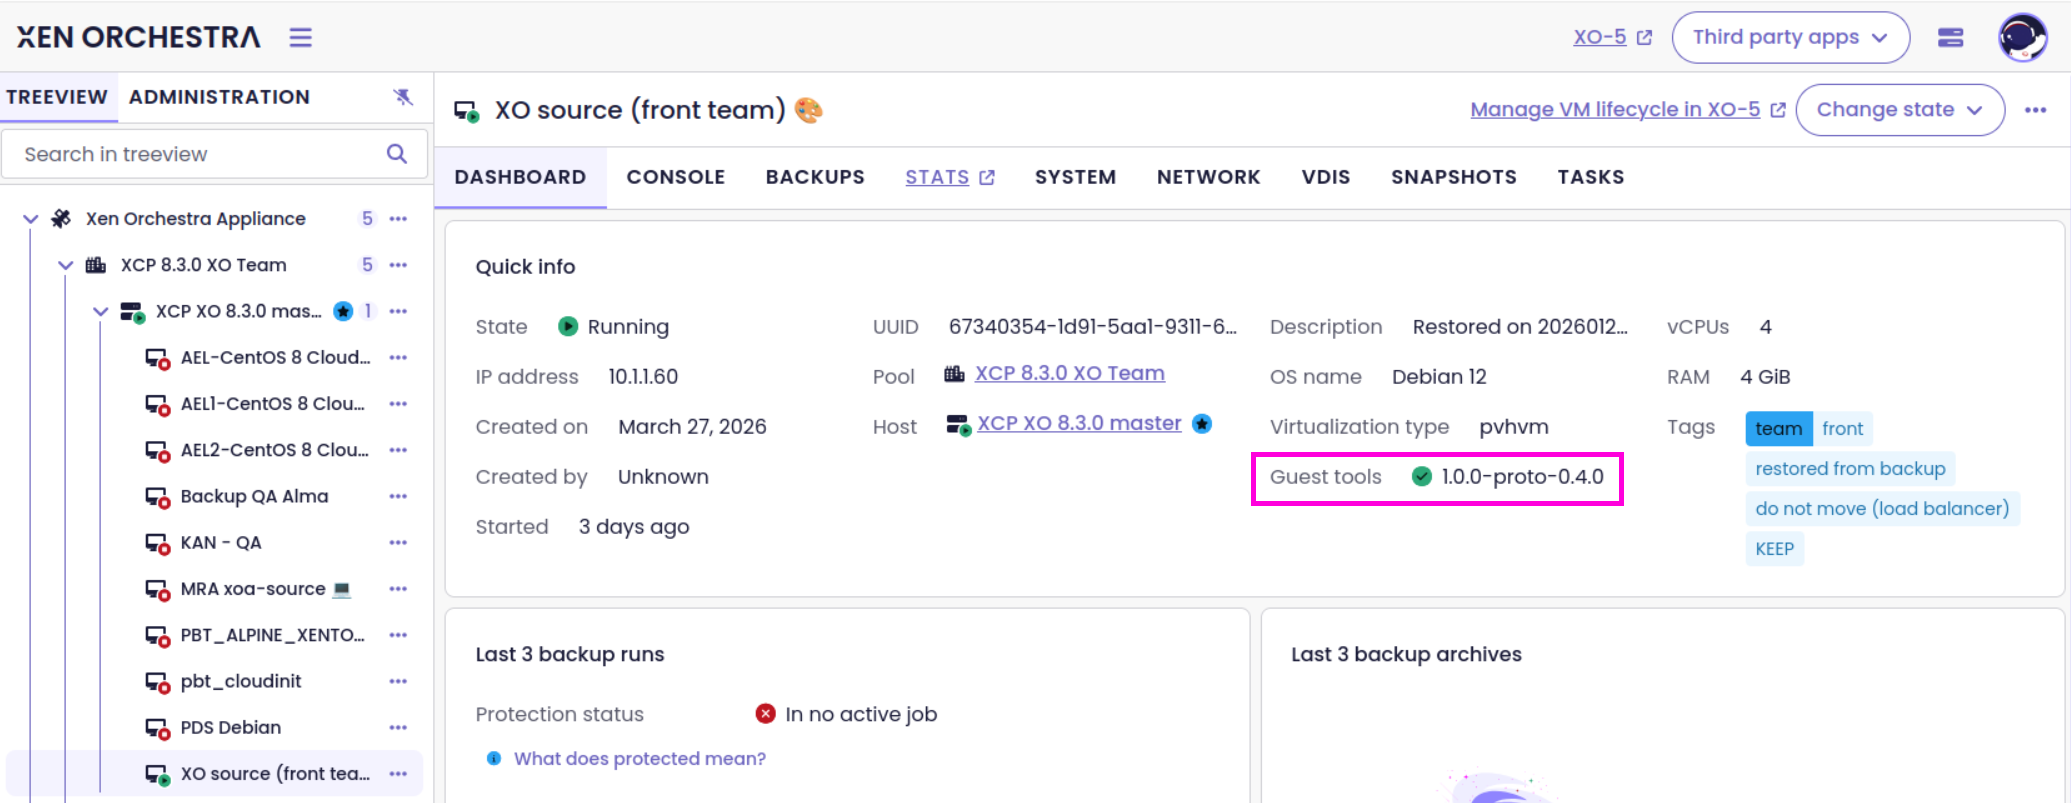Open the Console tab
The width and height of the screenshot is (2071, 803).
pos(676,177)
